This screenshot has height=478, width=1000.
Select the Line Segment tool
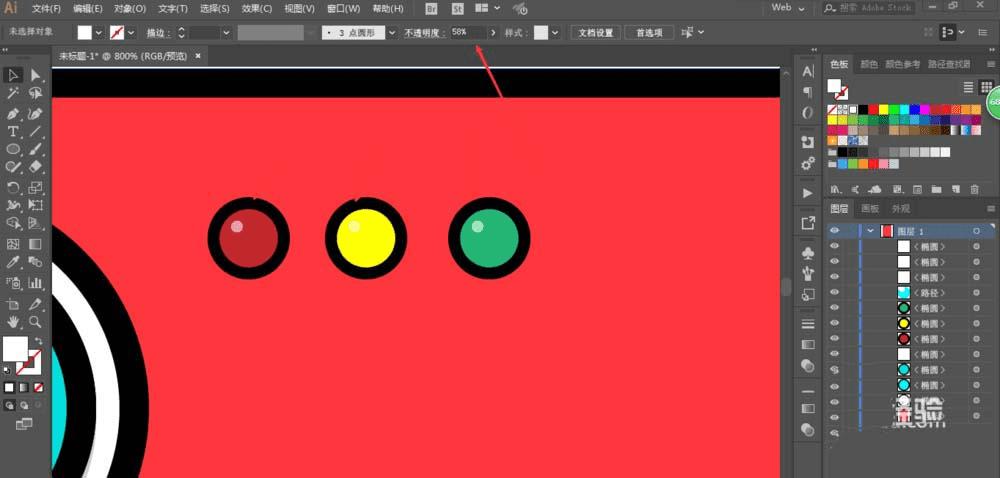coord(35,132)
